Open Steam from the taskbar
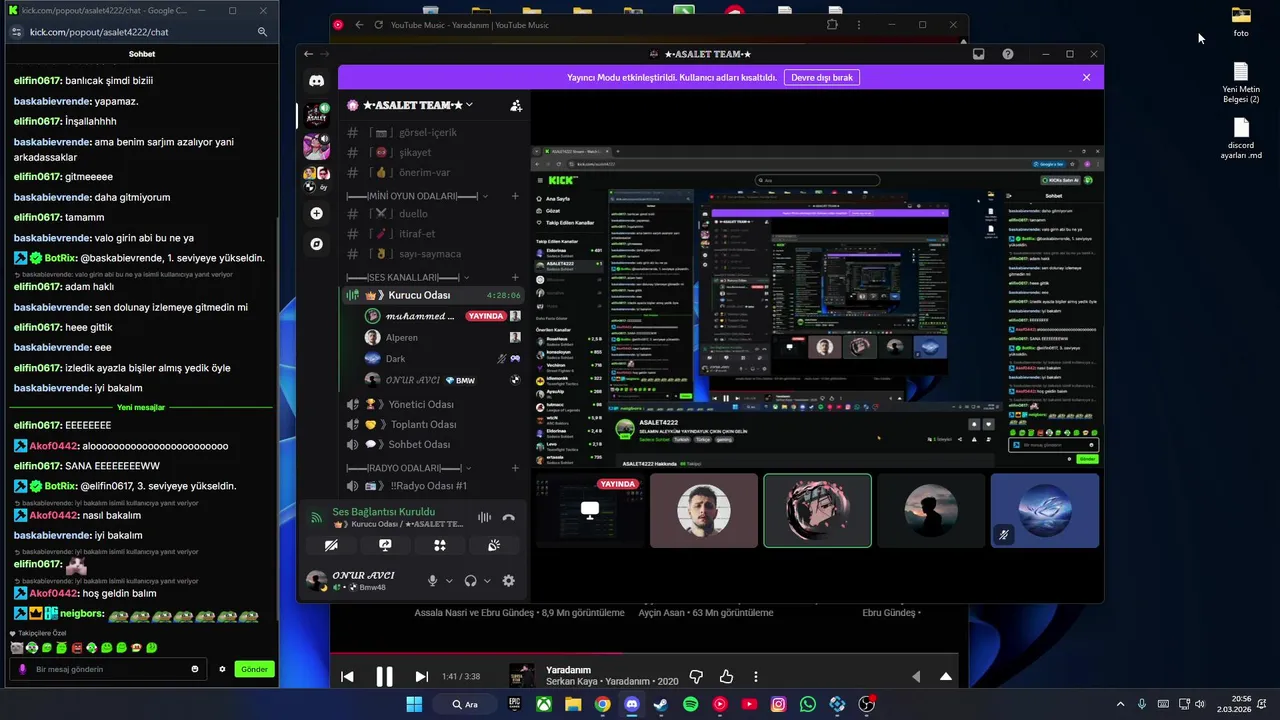The image size is (1280, 720). 661,704
